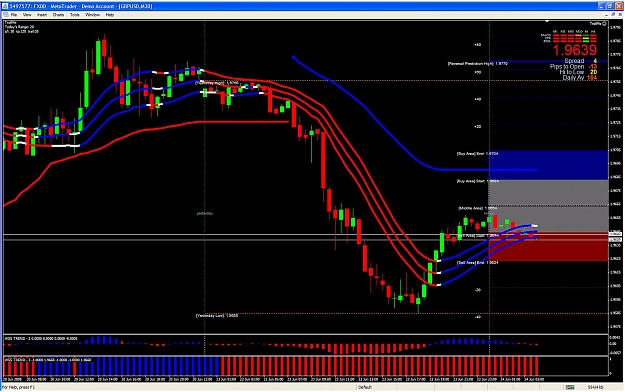Click the light-blue yesterday text on the chart
The width and height of the screenshot is (625, 392).
pyautogui.click(x=205, y=214)
